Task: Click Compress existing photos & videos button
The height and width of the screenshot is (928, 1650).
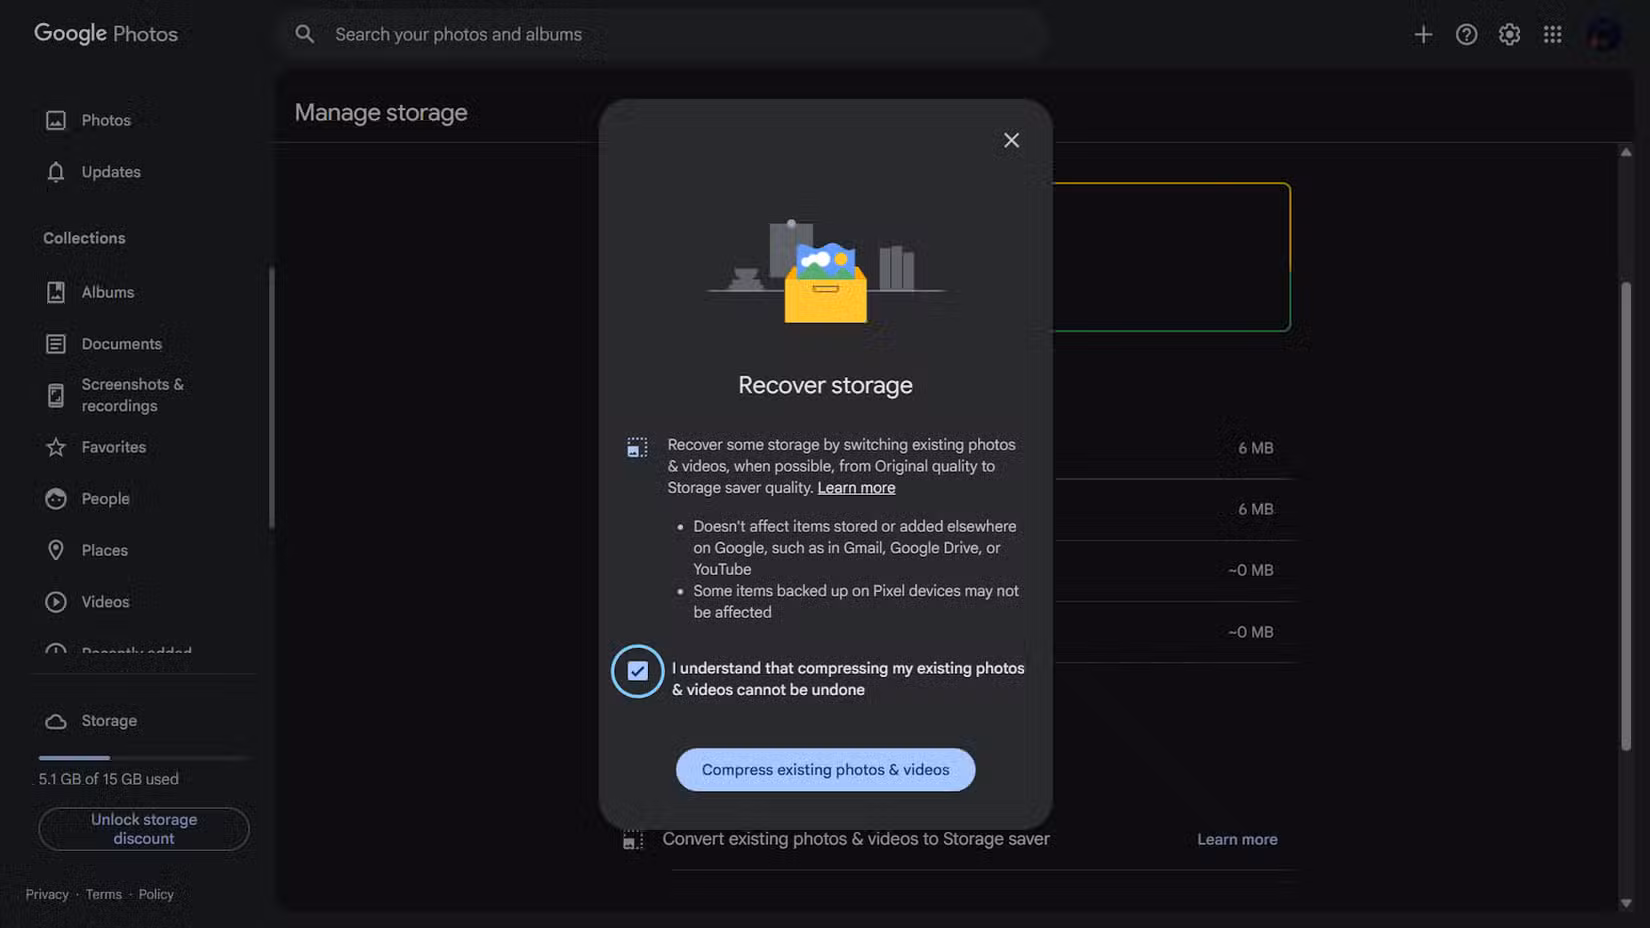Action: (x=825, y=770)
